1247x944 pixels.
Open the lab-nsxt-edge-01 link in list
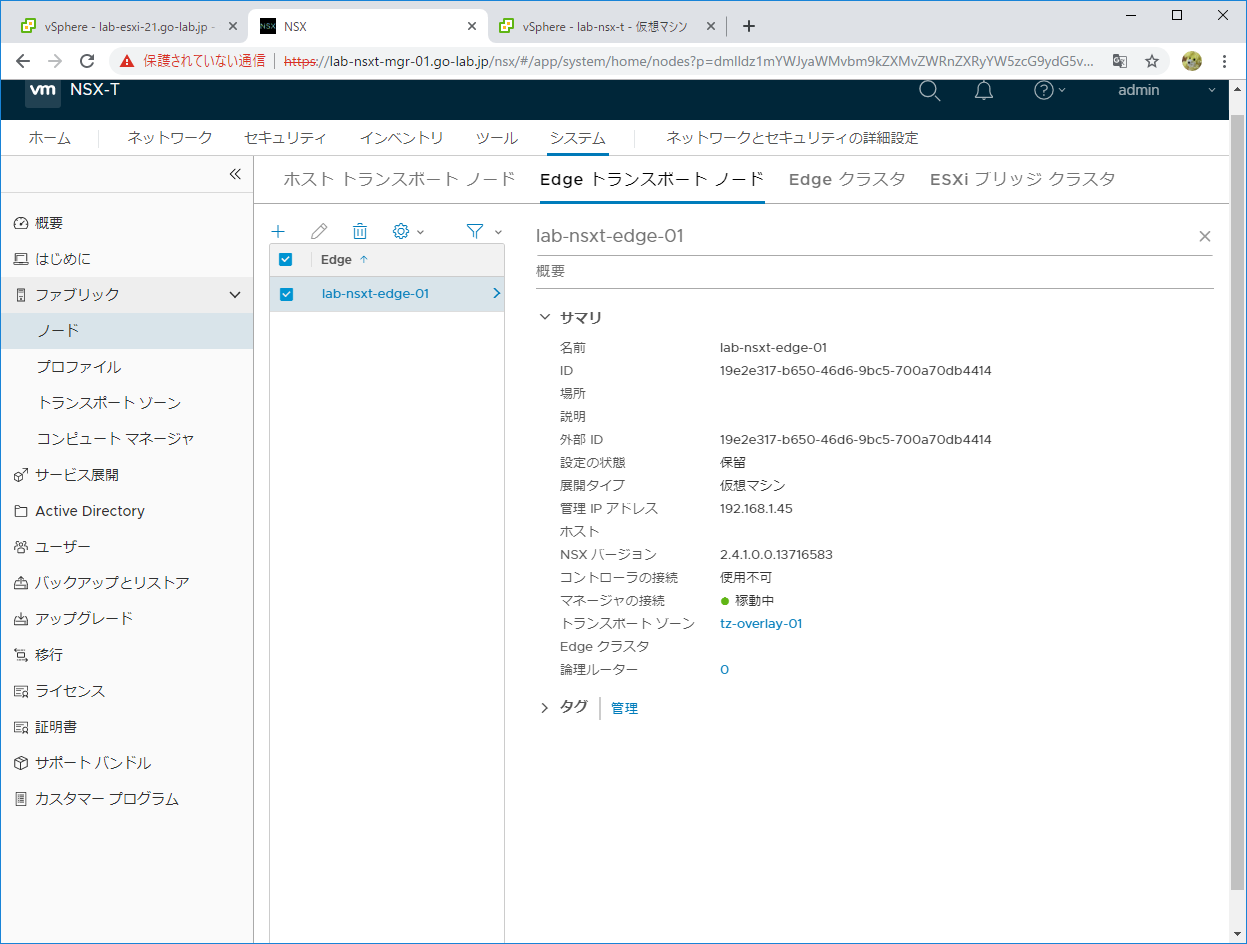[x=375, y=294]
